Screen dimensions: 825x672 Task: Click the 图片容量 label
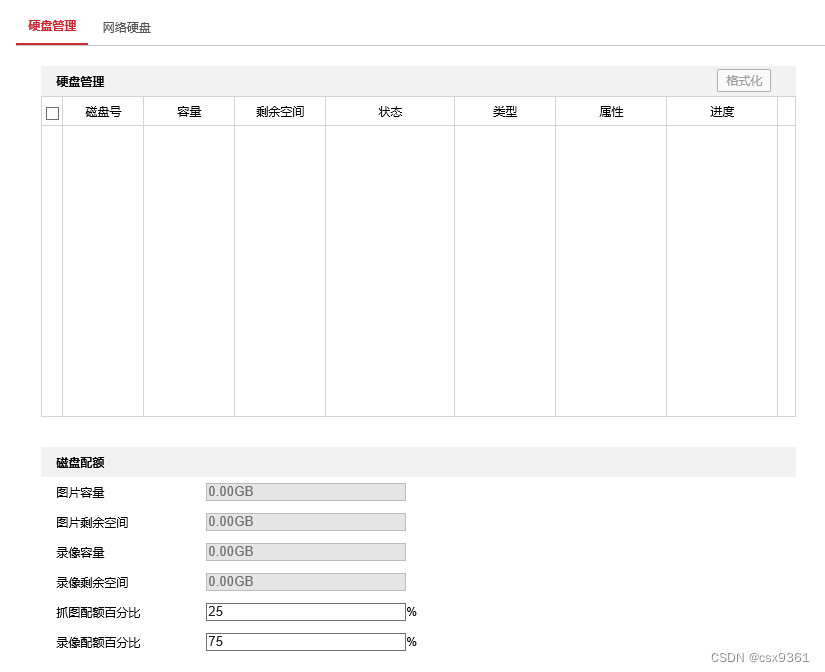[x=81, y=493]
